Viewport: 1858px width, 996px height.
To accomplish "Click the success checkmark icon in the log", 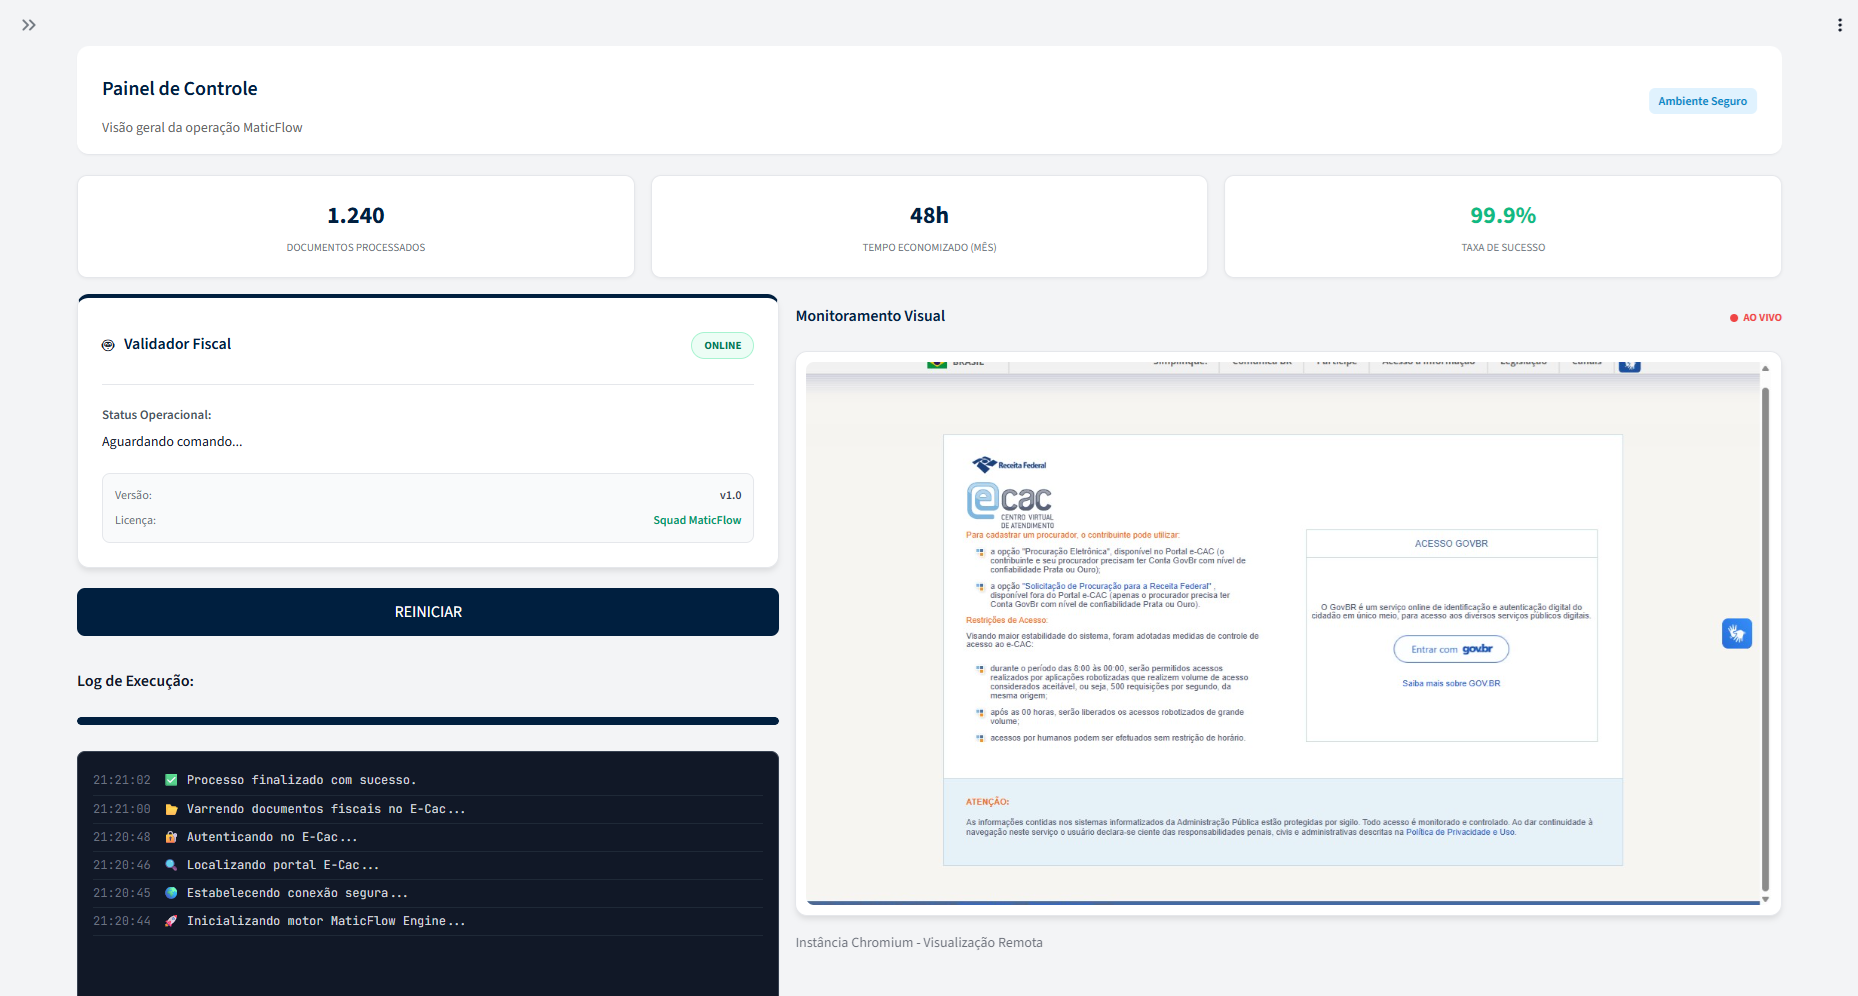I will pyautogui.click(x=171, y=779).
